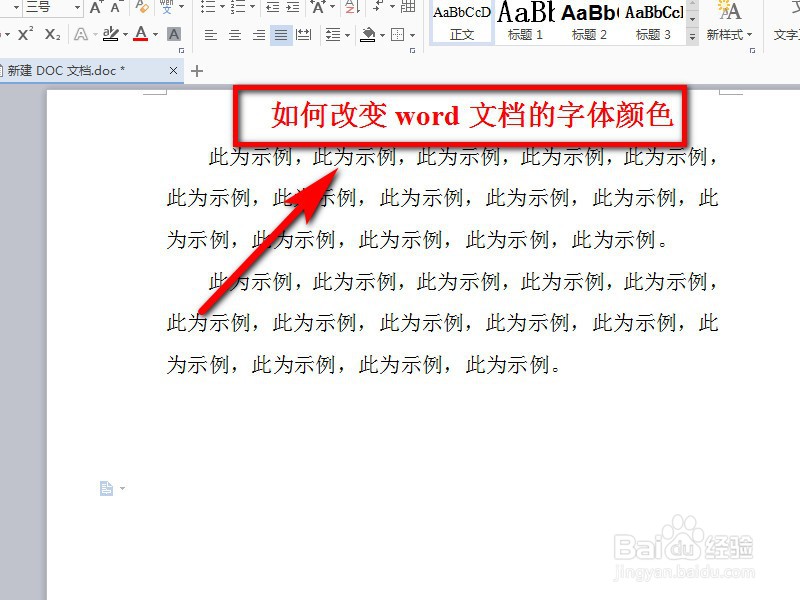Screen dimensions: 800x600
Task: Click the new tab plus button
Action: coord(195,71)
